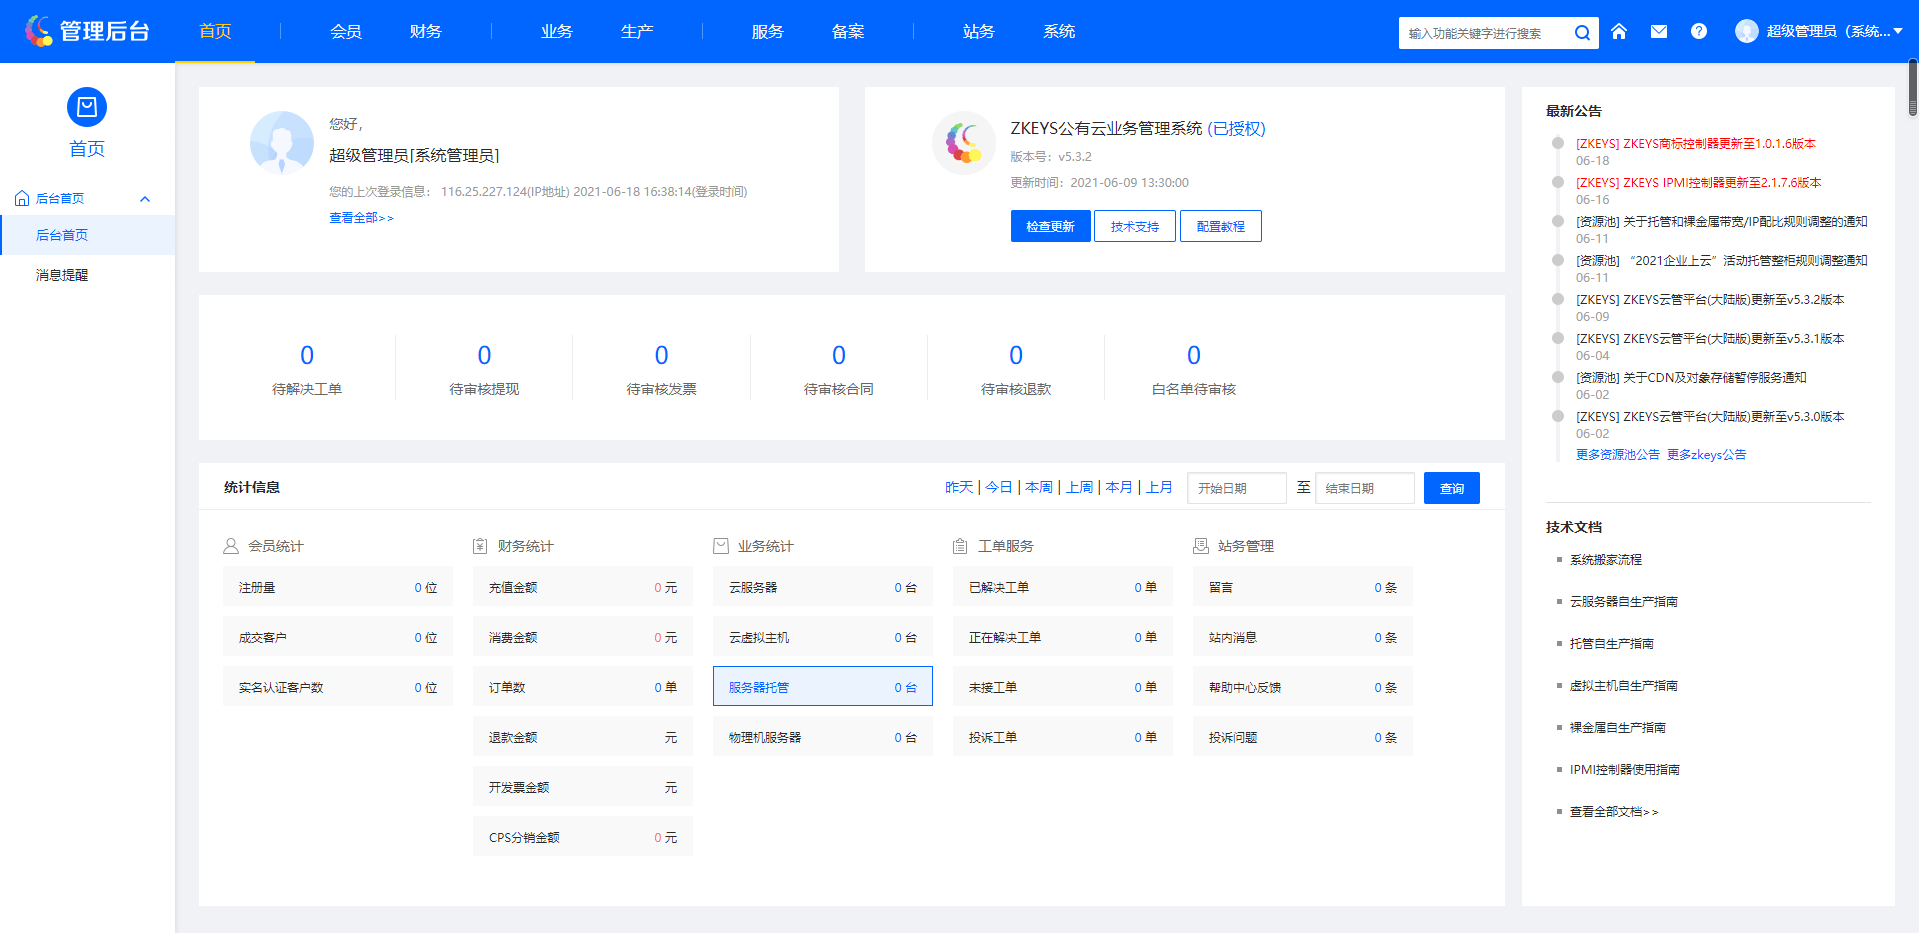Image resolution: width=1919 pixels, height=933 pixels.
Task: Click the 财务统计 icon
Action: tap(480, 546)
